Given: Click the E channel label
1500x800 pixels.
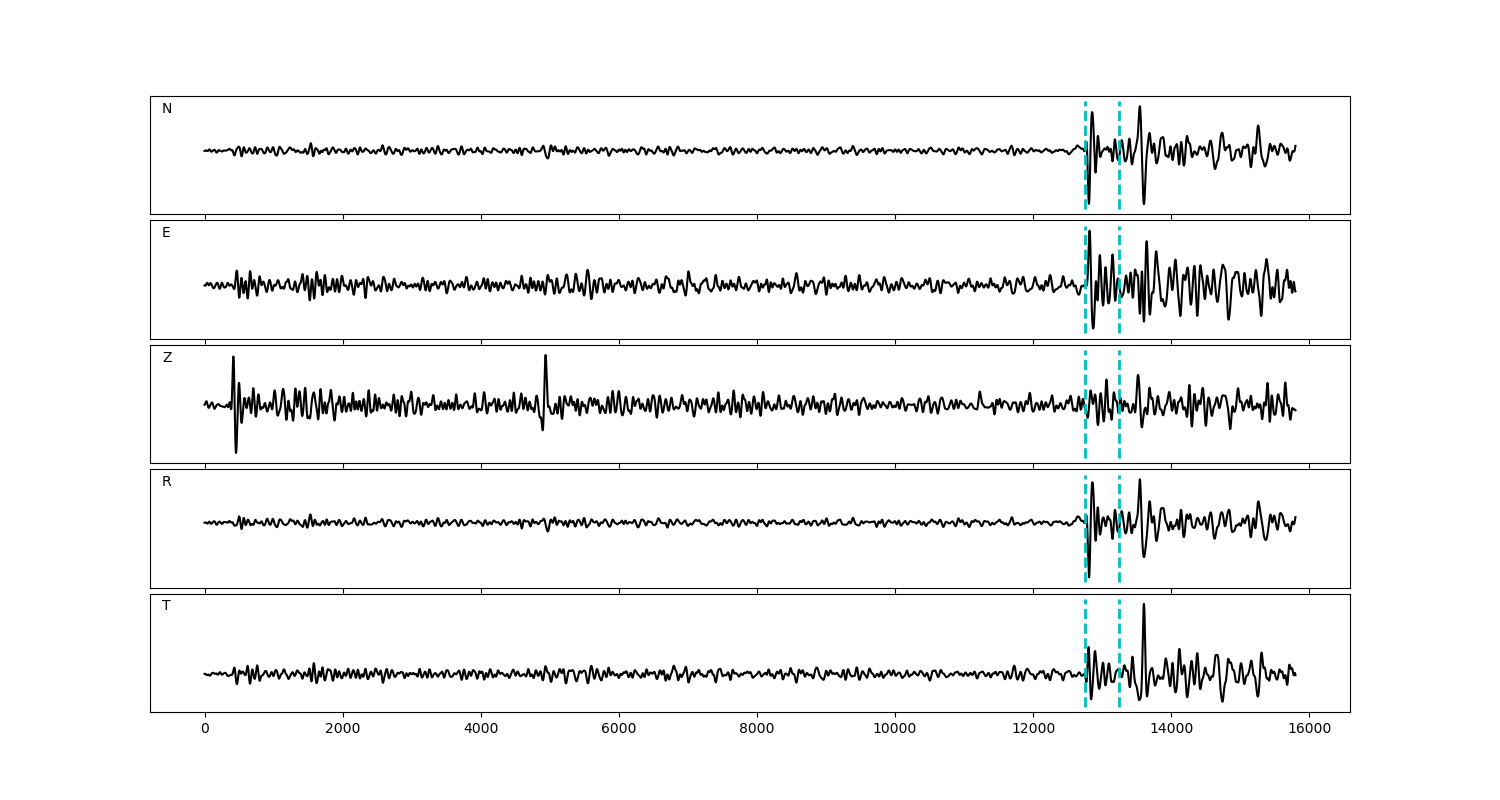Looking at the screenshot, I should pyautogui.click(x=166, y=233).
